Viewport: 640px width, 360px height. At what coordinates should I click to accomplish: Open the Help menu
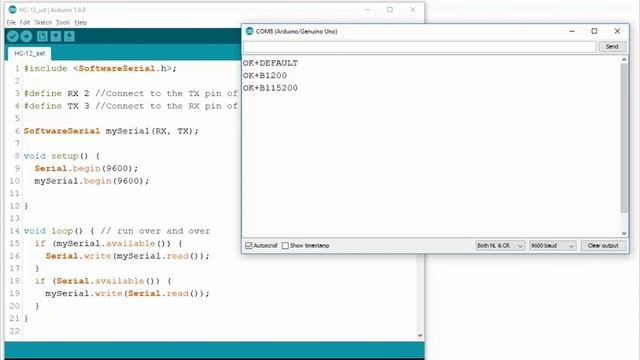[80, 22]
